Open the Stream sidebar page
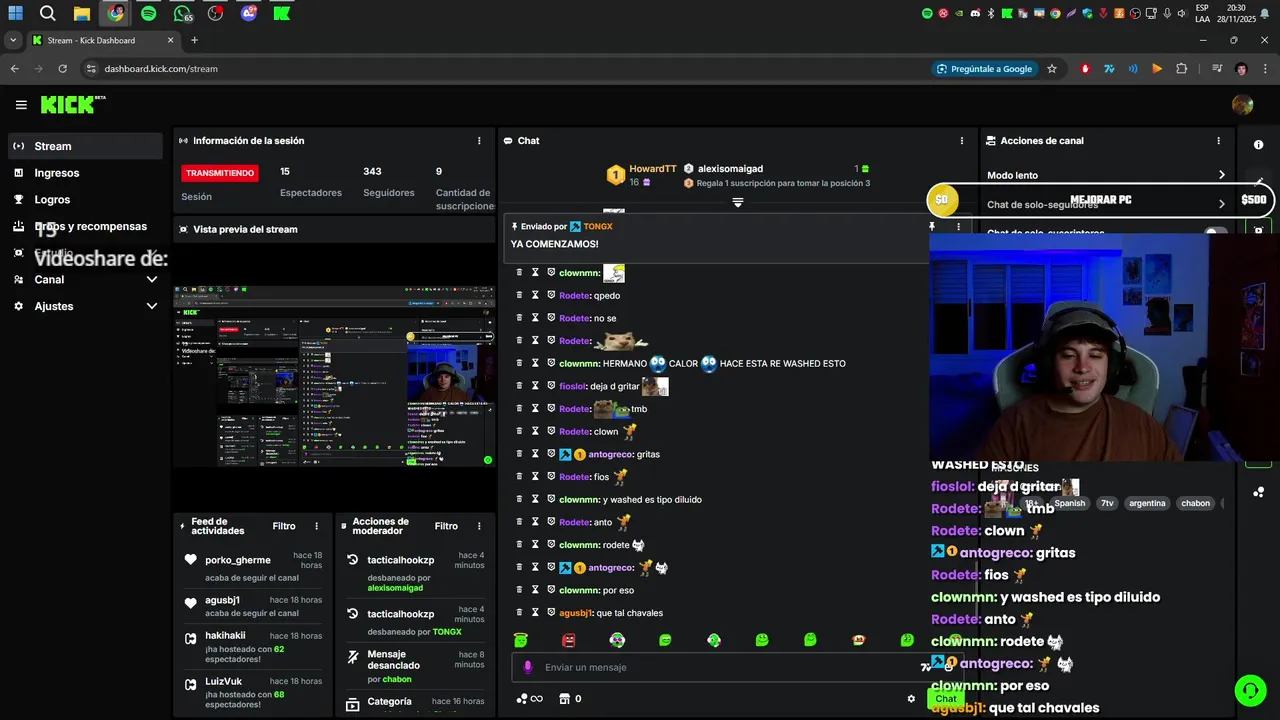This screenshot has height=720, width=1280. 85,146
